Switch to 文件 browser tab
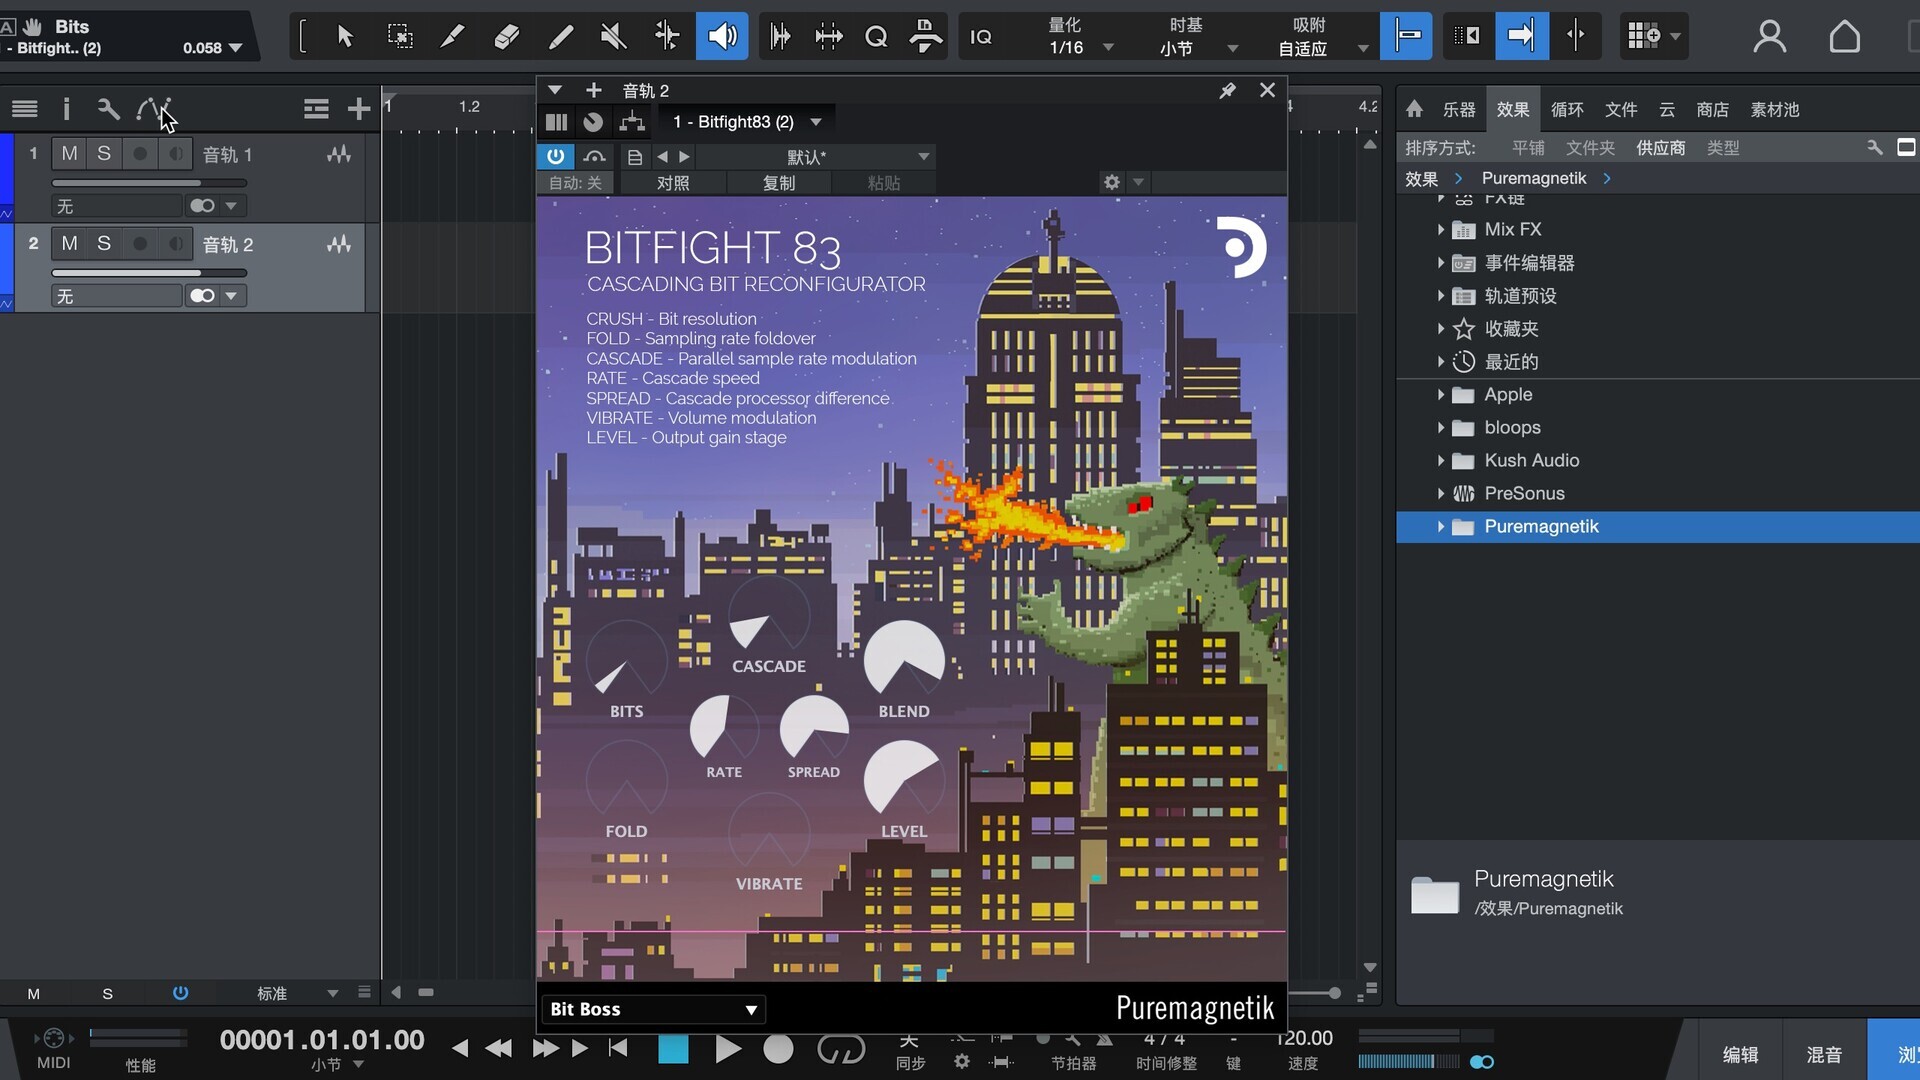This screenshot has width=1920, height=1080. (1621, 109)
